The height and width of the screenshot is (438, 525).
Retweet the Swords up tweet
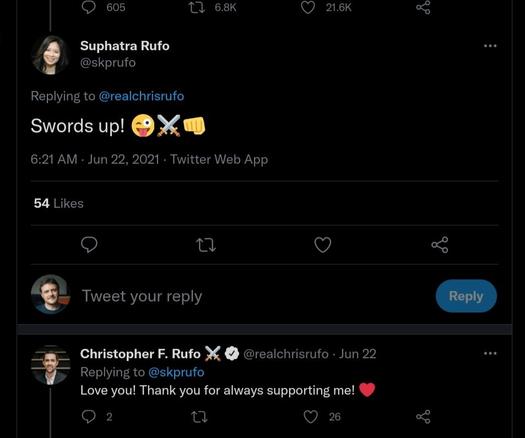[206, 245]
